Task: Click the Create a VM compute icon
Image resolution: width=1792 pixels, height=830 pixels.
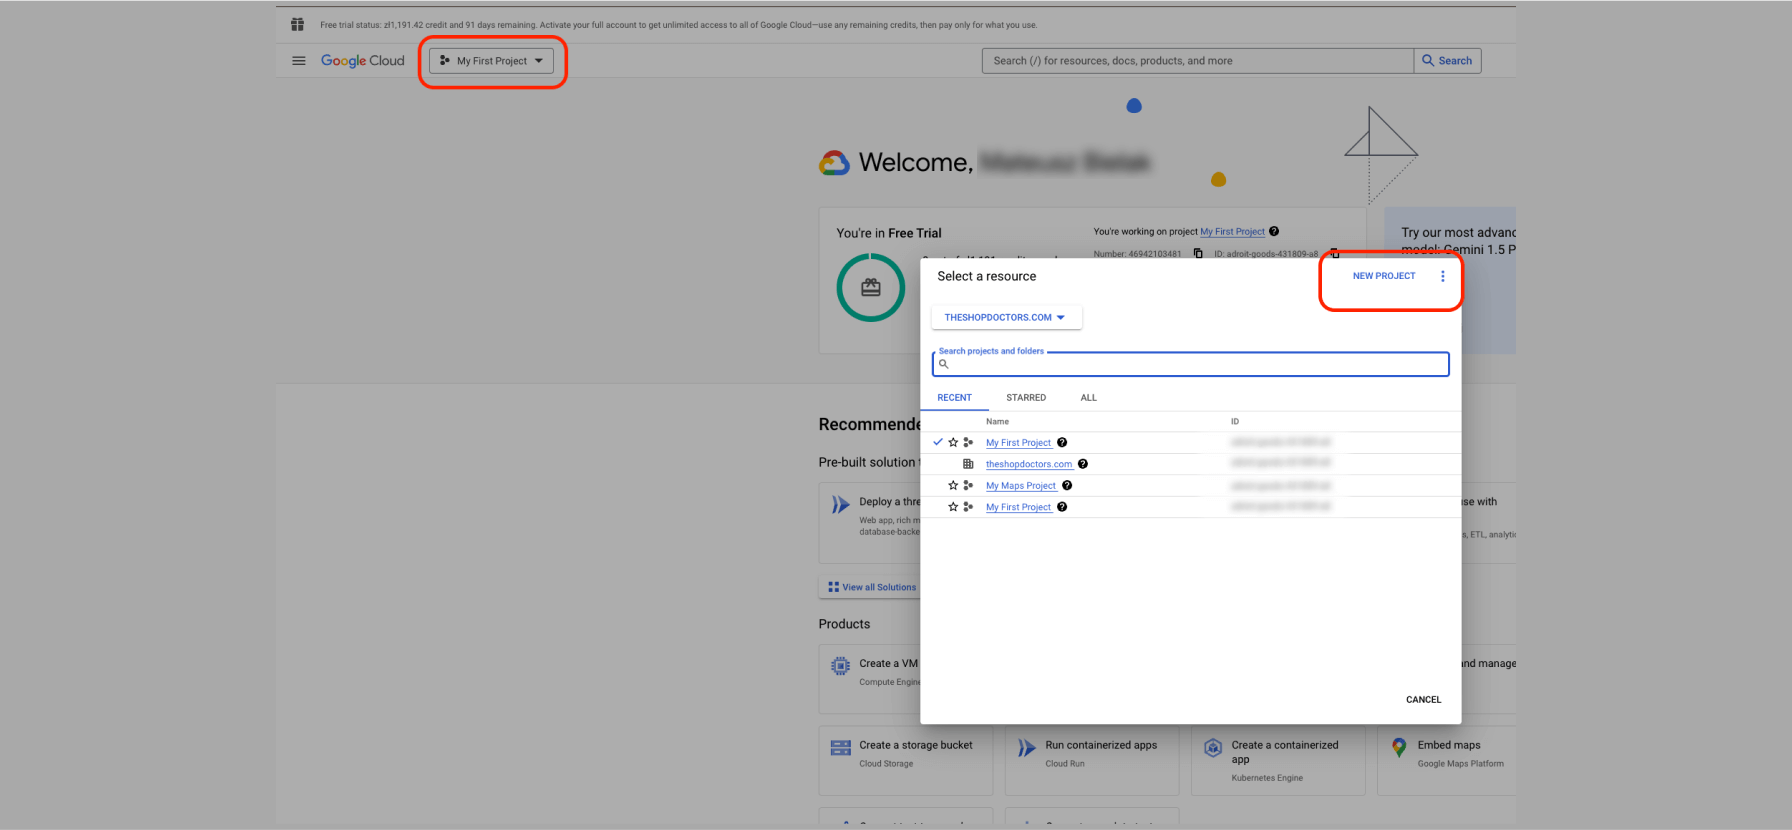Action: 841,666
